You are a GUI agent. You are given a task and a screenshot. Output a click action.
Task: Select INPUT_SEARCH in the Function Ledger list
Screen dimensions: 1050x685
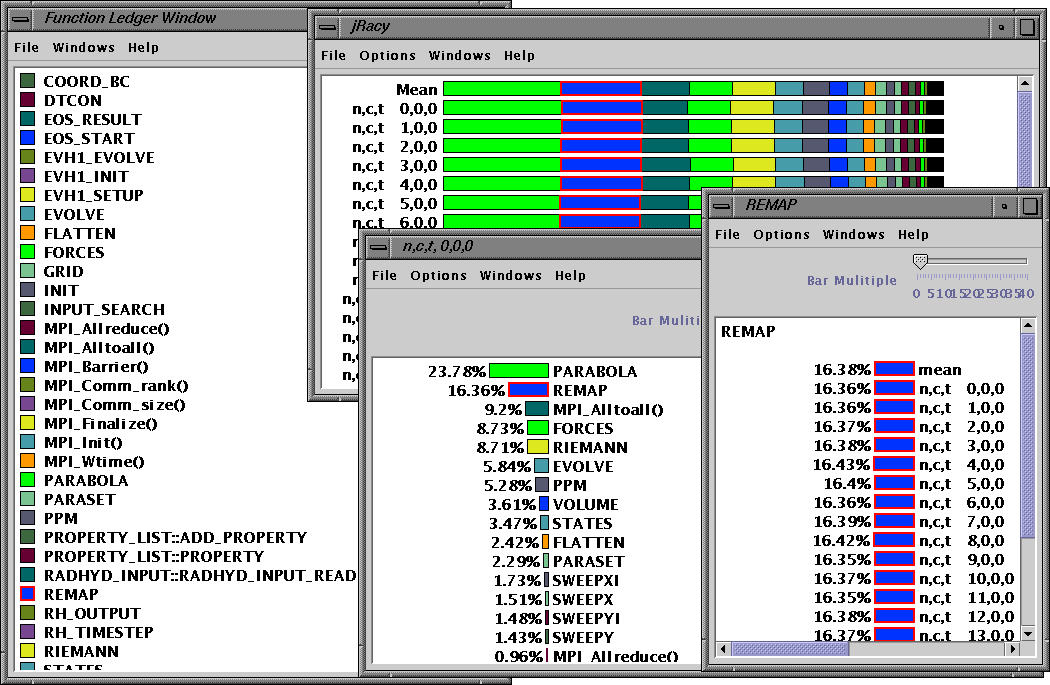104,309
